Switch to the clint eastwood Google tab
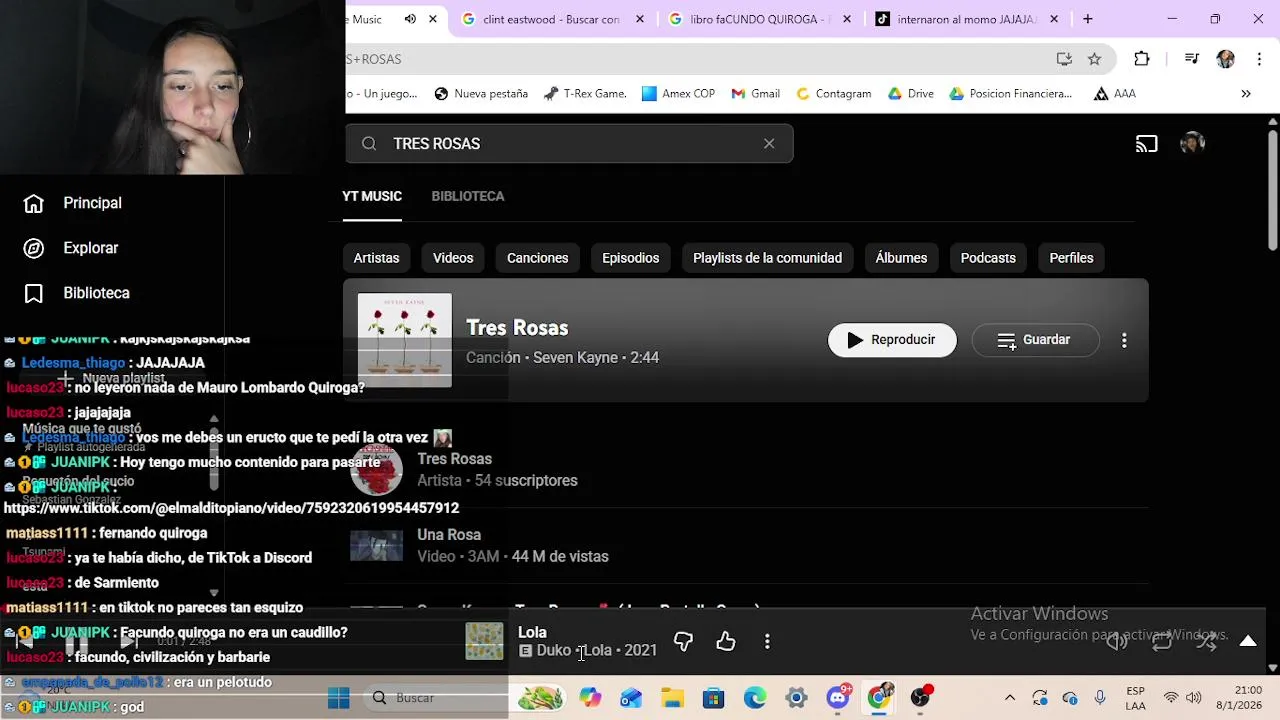Screen dimensions: 1280x720 tap(551, 19)
